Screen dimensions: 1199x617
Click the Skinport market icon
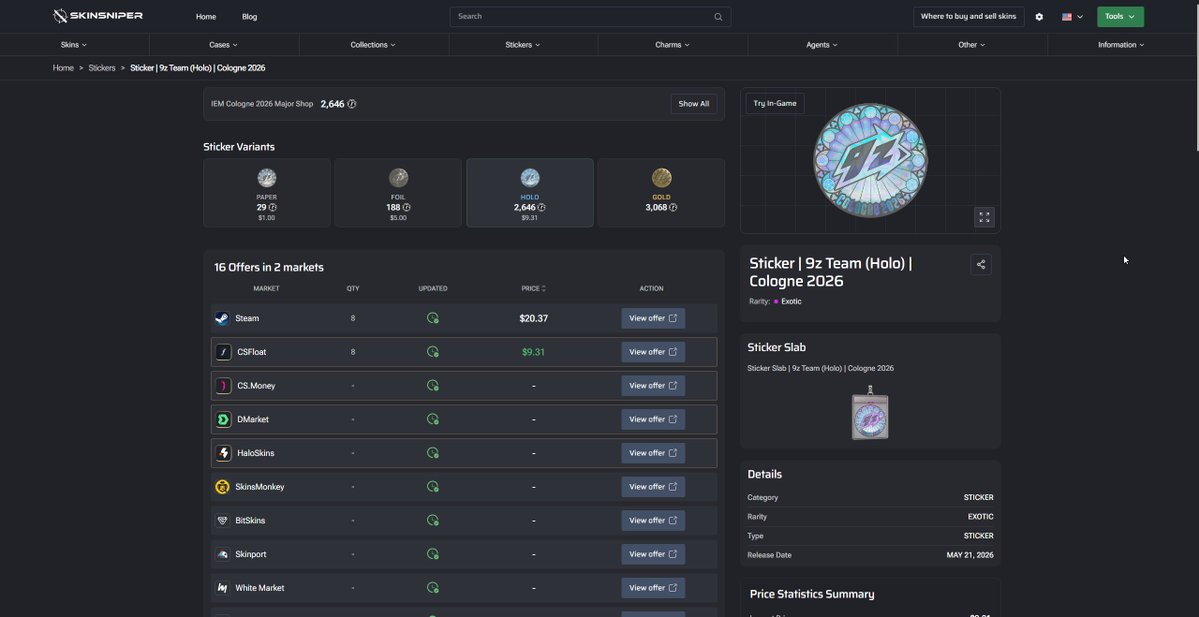[222, 554]
